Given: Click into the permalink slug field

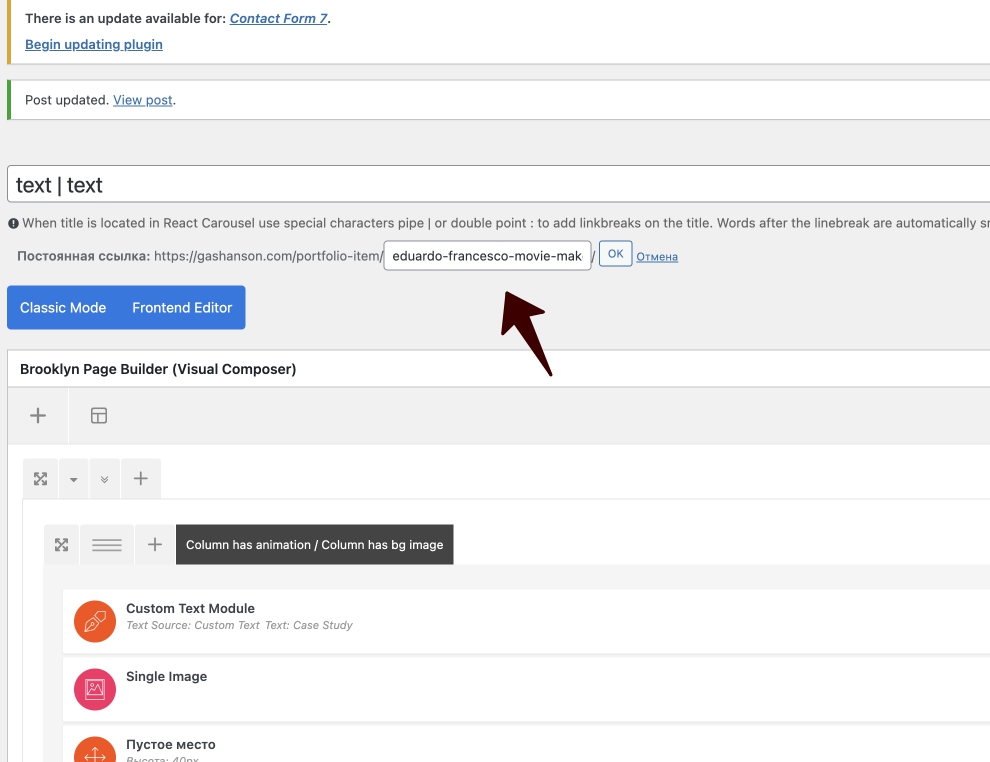Looking at the screenshot, I should (487, 256).
